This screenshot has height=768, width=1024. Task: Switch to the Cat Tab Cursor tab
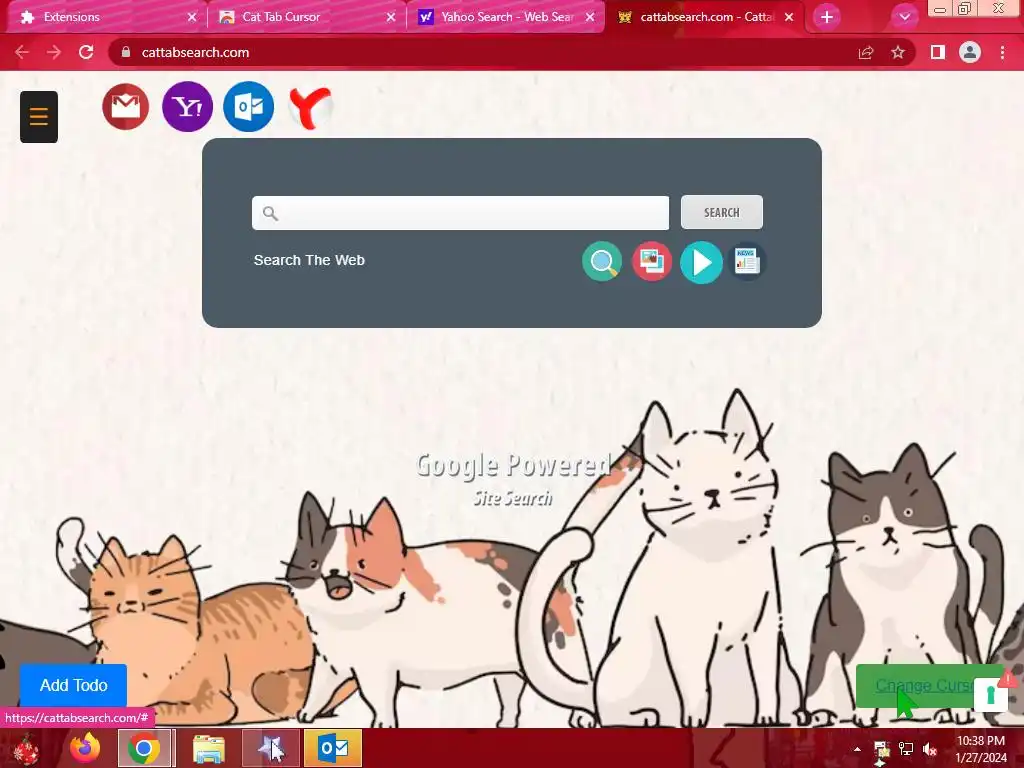coord(304,17)
